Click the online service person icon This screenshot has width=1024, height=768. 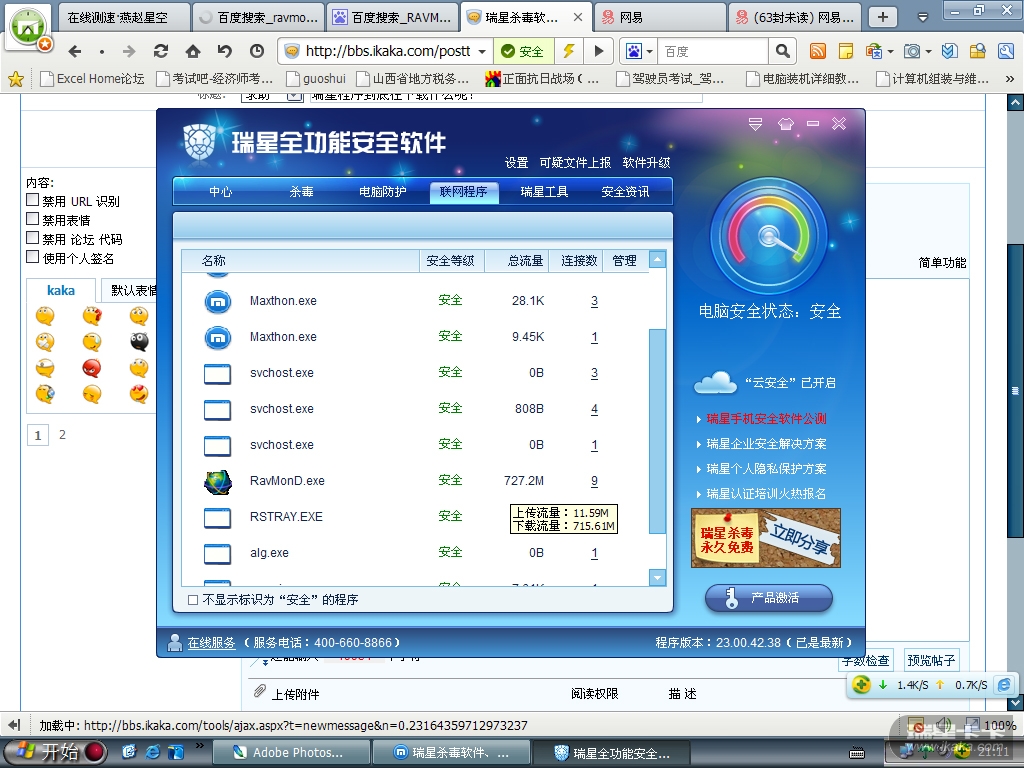174,643
